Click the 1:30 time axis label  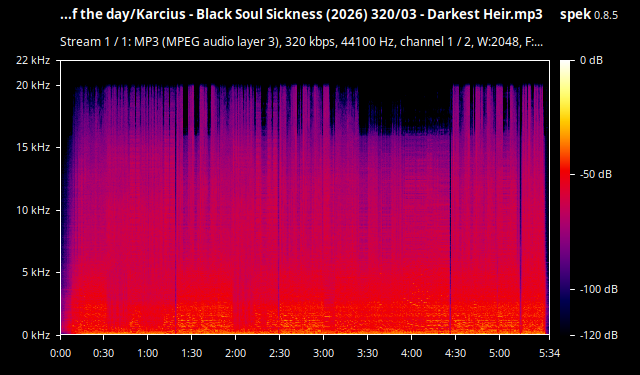191,353
